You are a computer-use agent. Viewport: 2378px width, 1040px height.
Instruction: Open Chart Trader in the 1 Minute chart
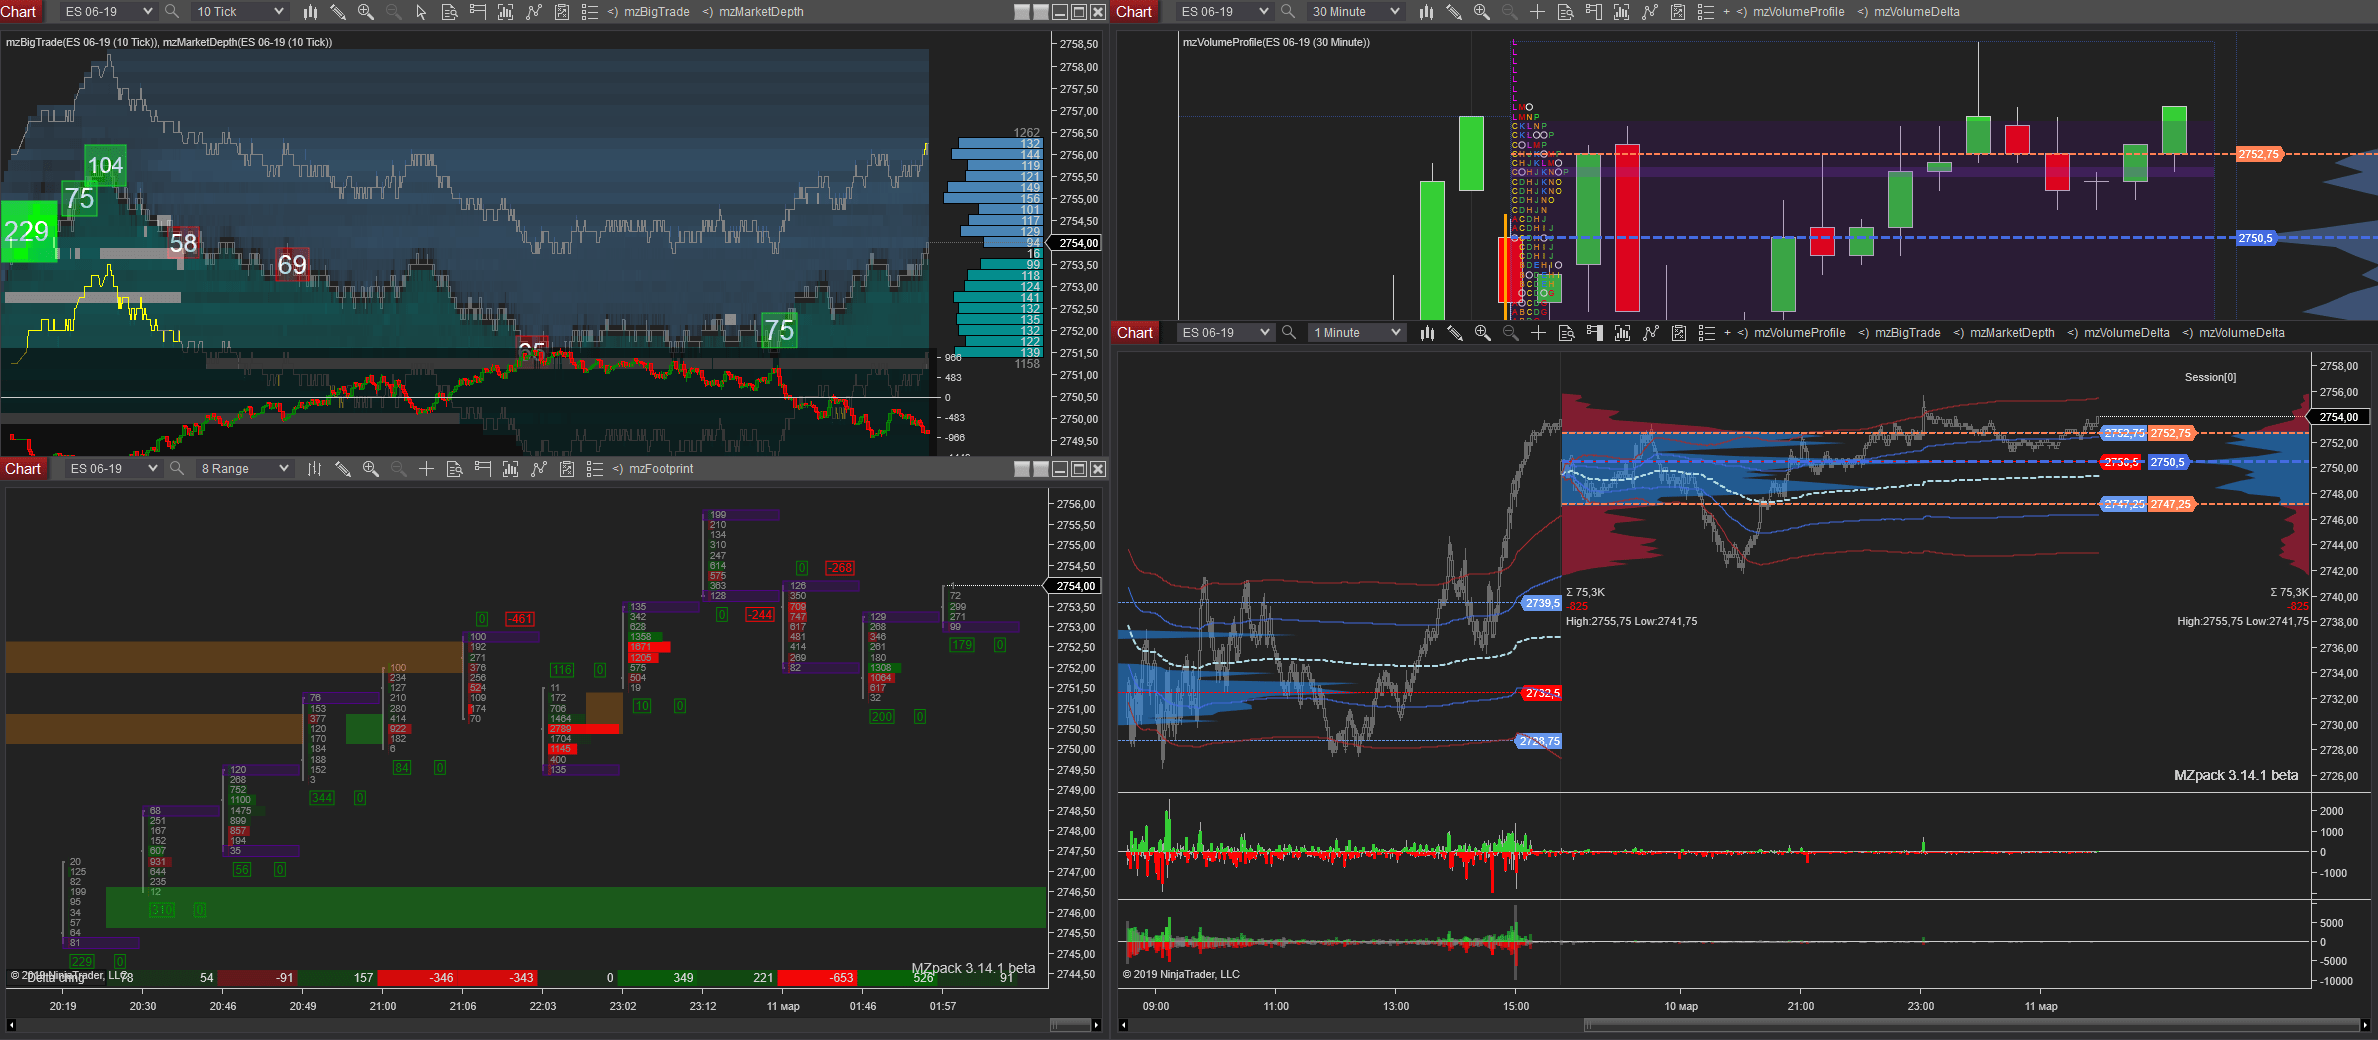pos(1594,333)
